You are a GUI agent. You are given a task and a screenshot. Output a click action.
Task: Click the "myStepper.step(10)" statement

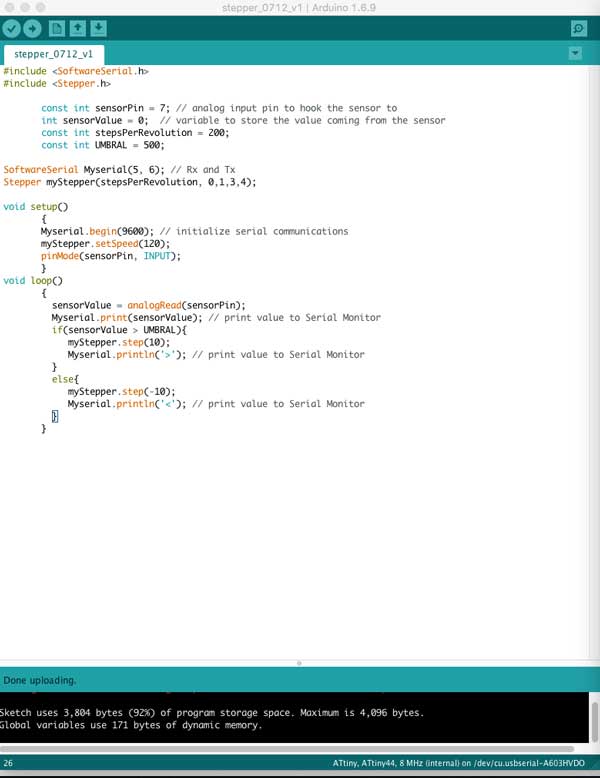tap(119, 342)
